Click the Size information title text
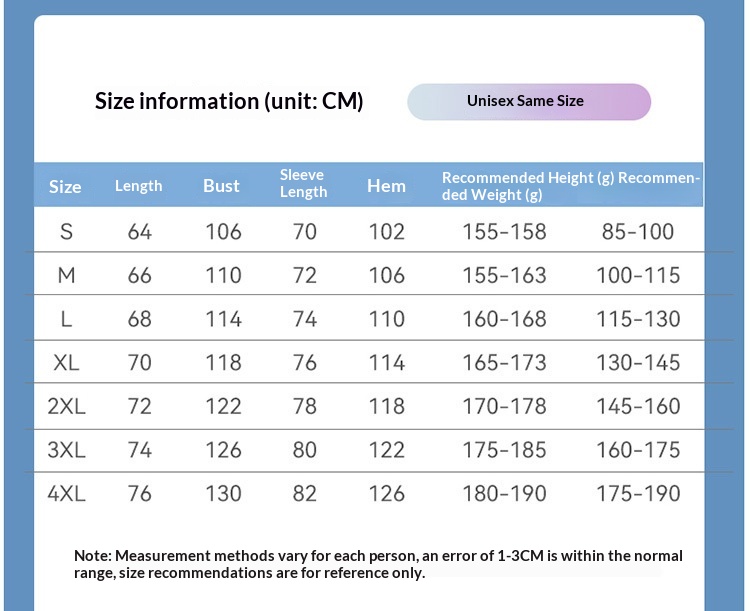This screenshot has height=611, width=750. coord(229,101)
